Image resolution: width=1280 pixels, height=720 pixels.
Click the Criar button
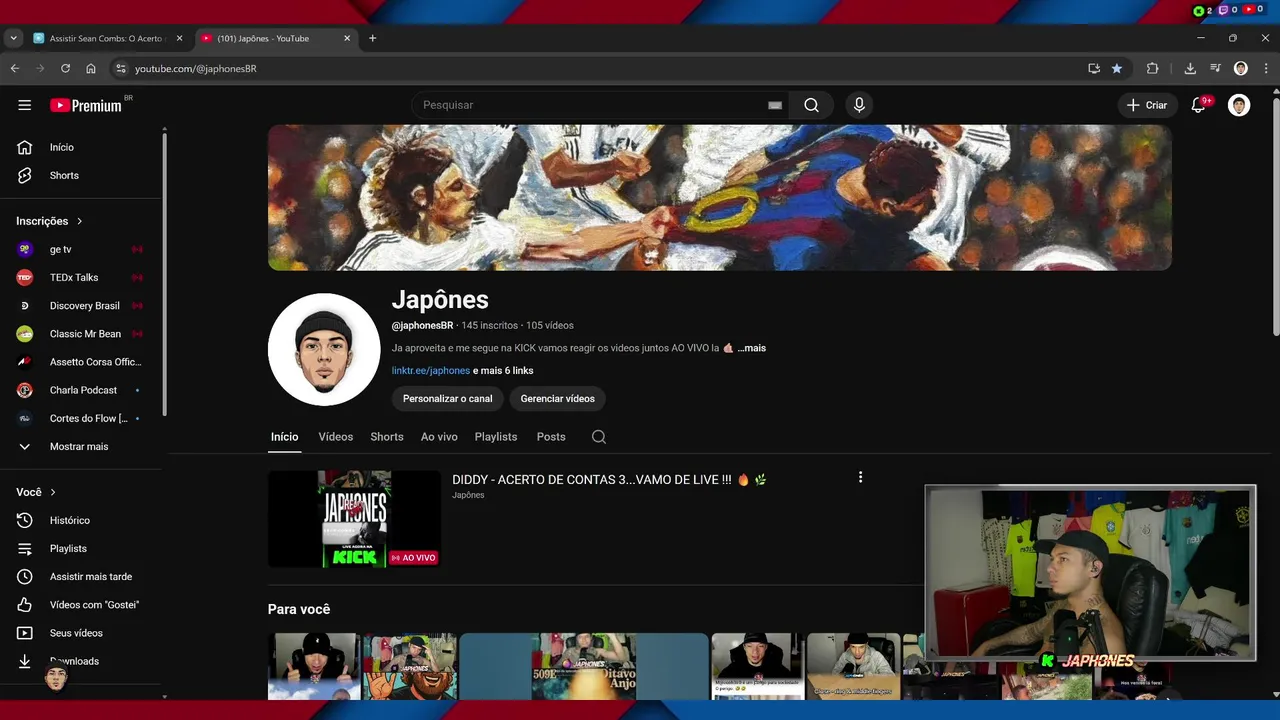pos(1147,105)
